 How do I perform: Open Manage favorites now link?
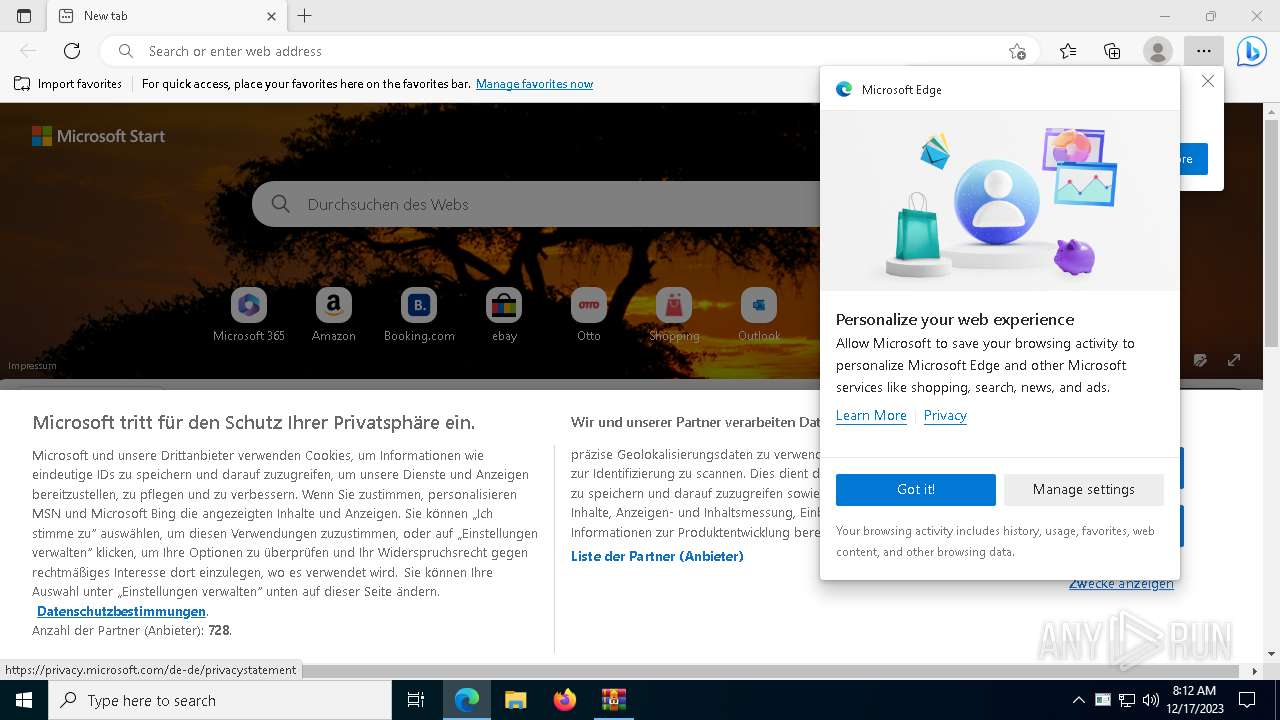[534, 84]
